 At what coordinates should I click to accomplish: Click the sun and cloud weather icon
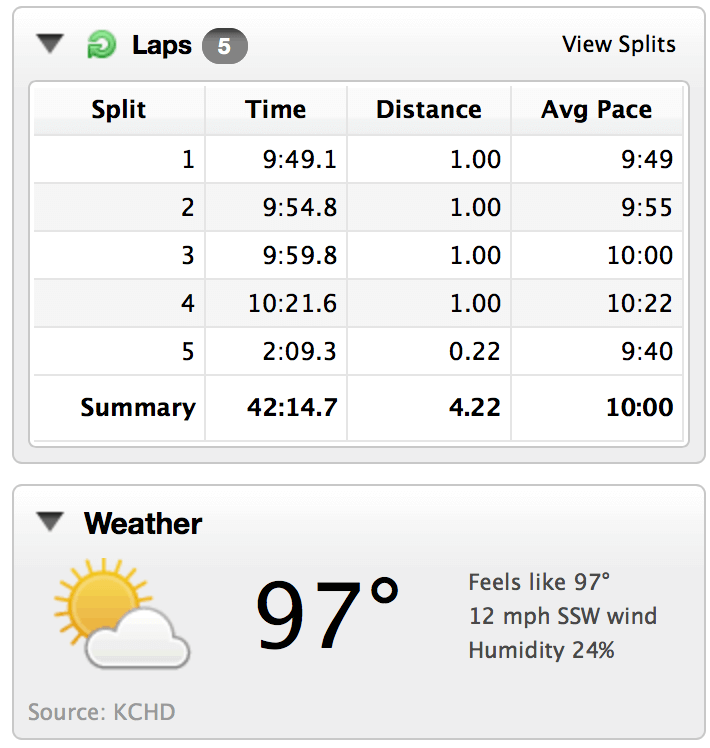click(x=122, y=612)
